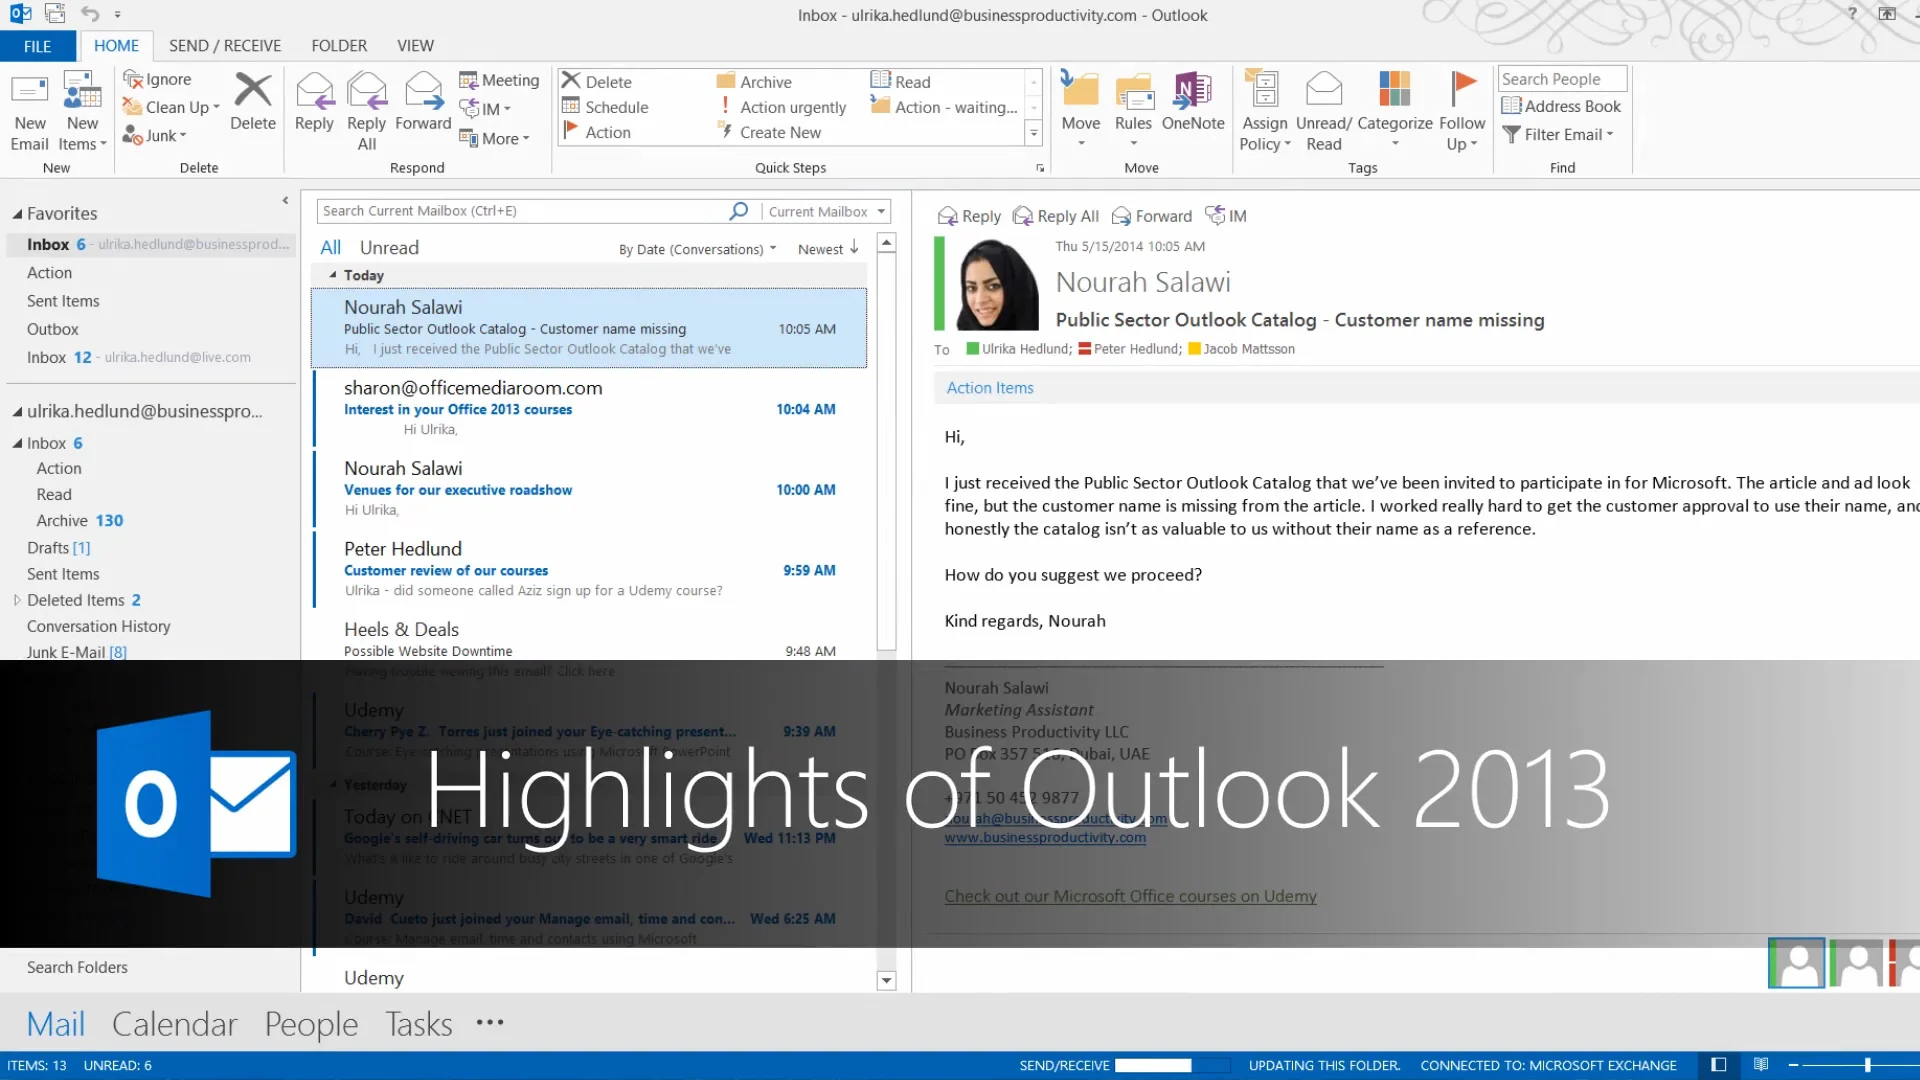Screen dimensions: 1920x1080
Task: Open Calendar in the navigation bar
Action: 174,1024
